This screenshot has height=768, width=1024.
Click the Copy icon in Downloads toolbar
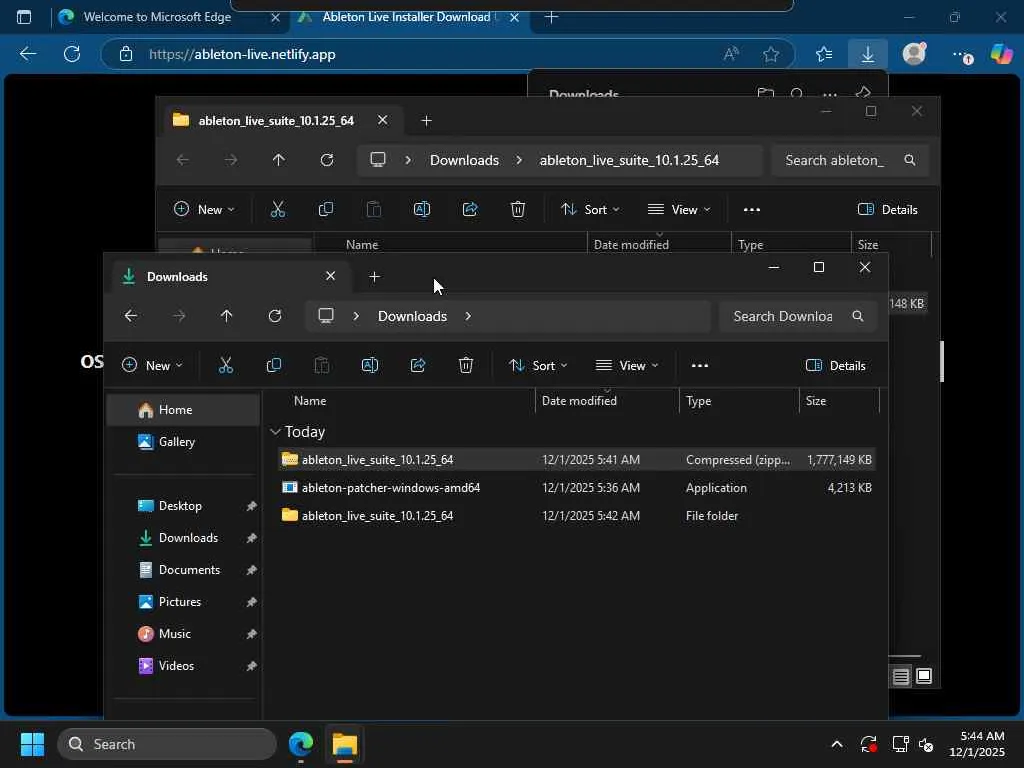[274, 366]
